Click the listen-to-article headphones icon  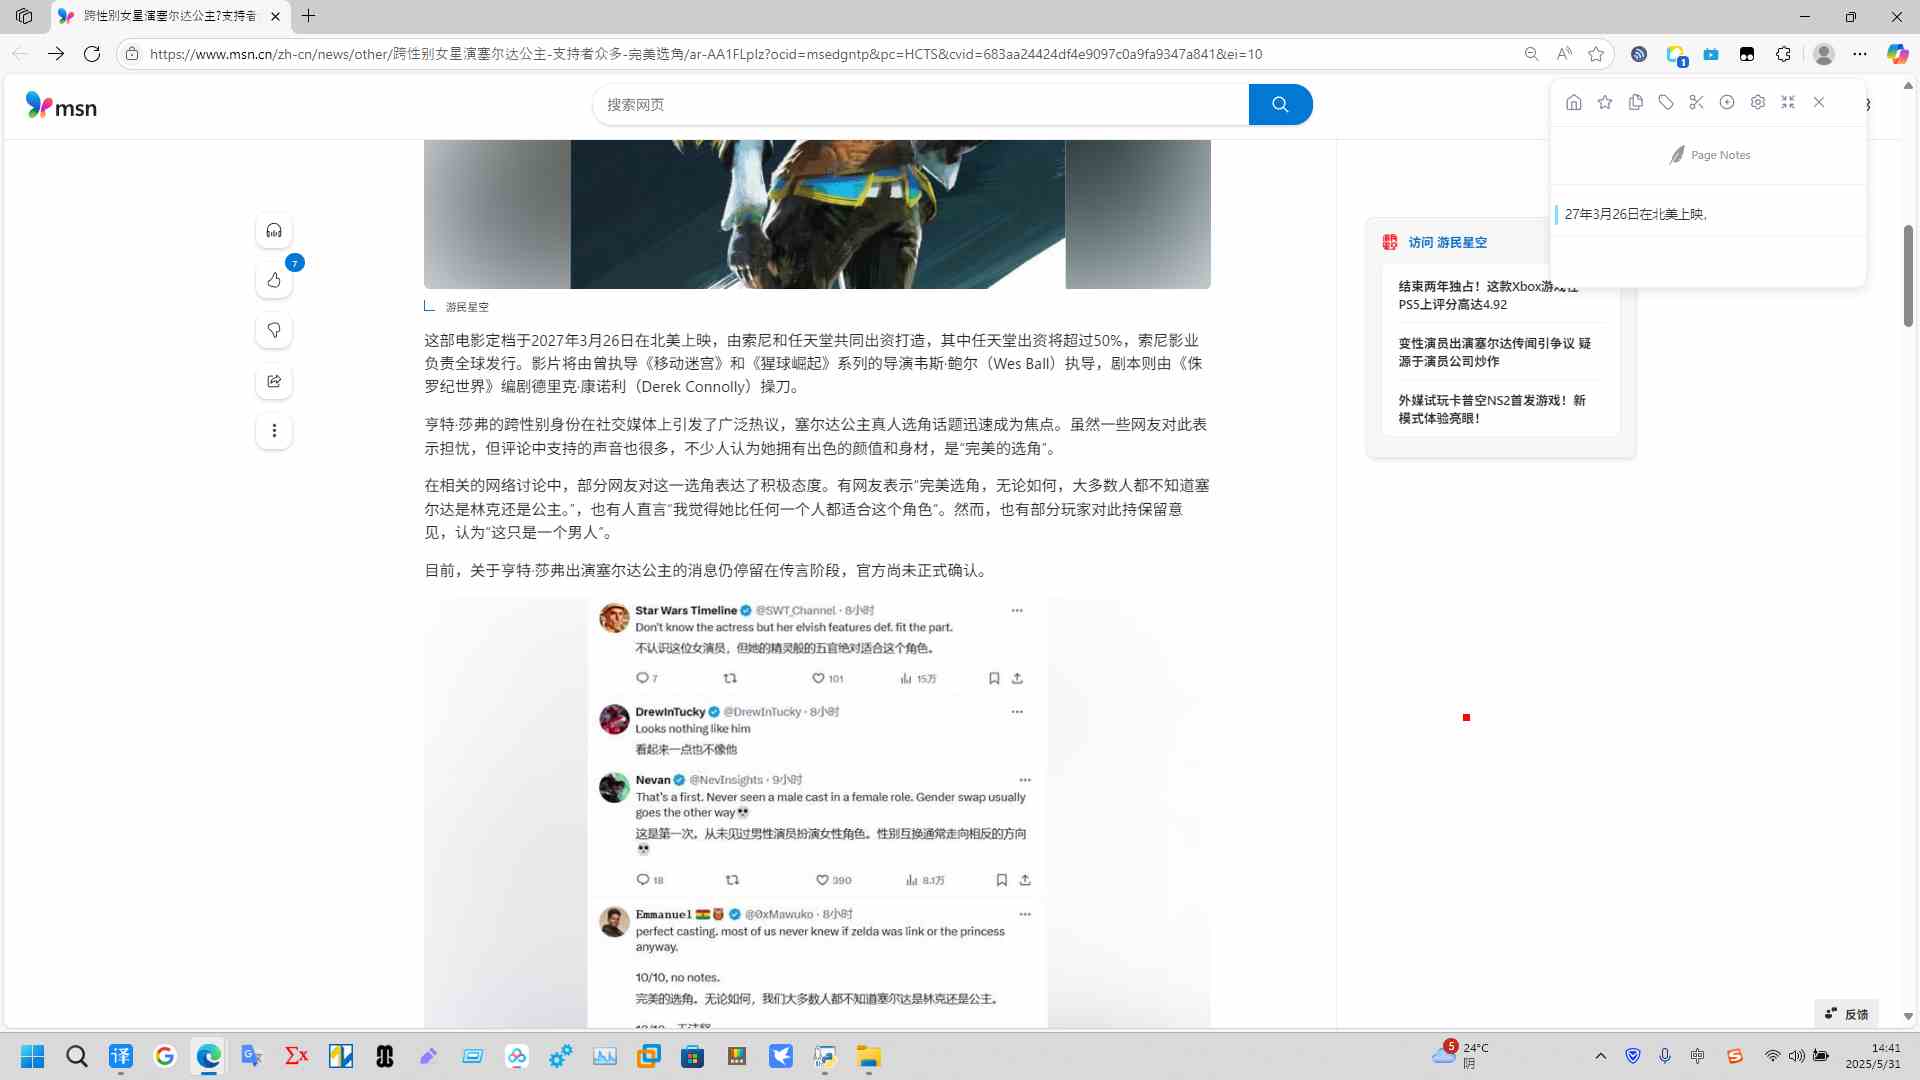tap(274, 231)
